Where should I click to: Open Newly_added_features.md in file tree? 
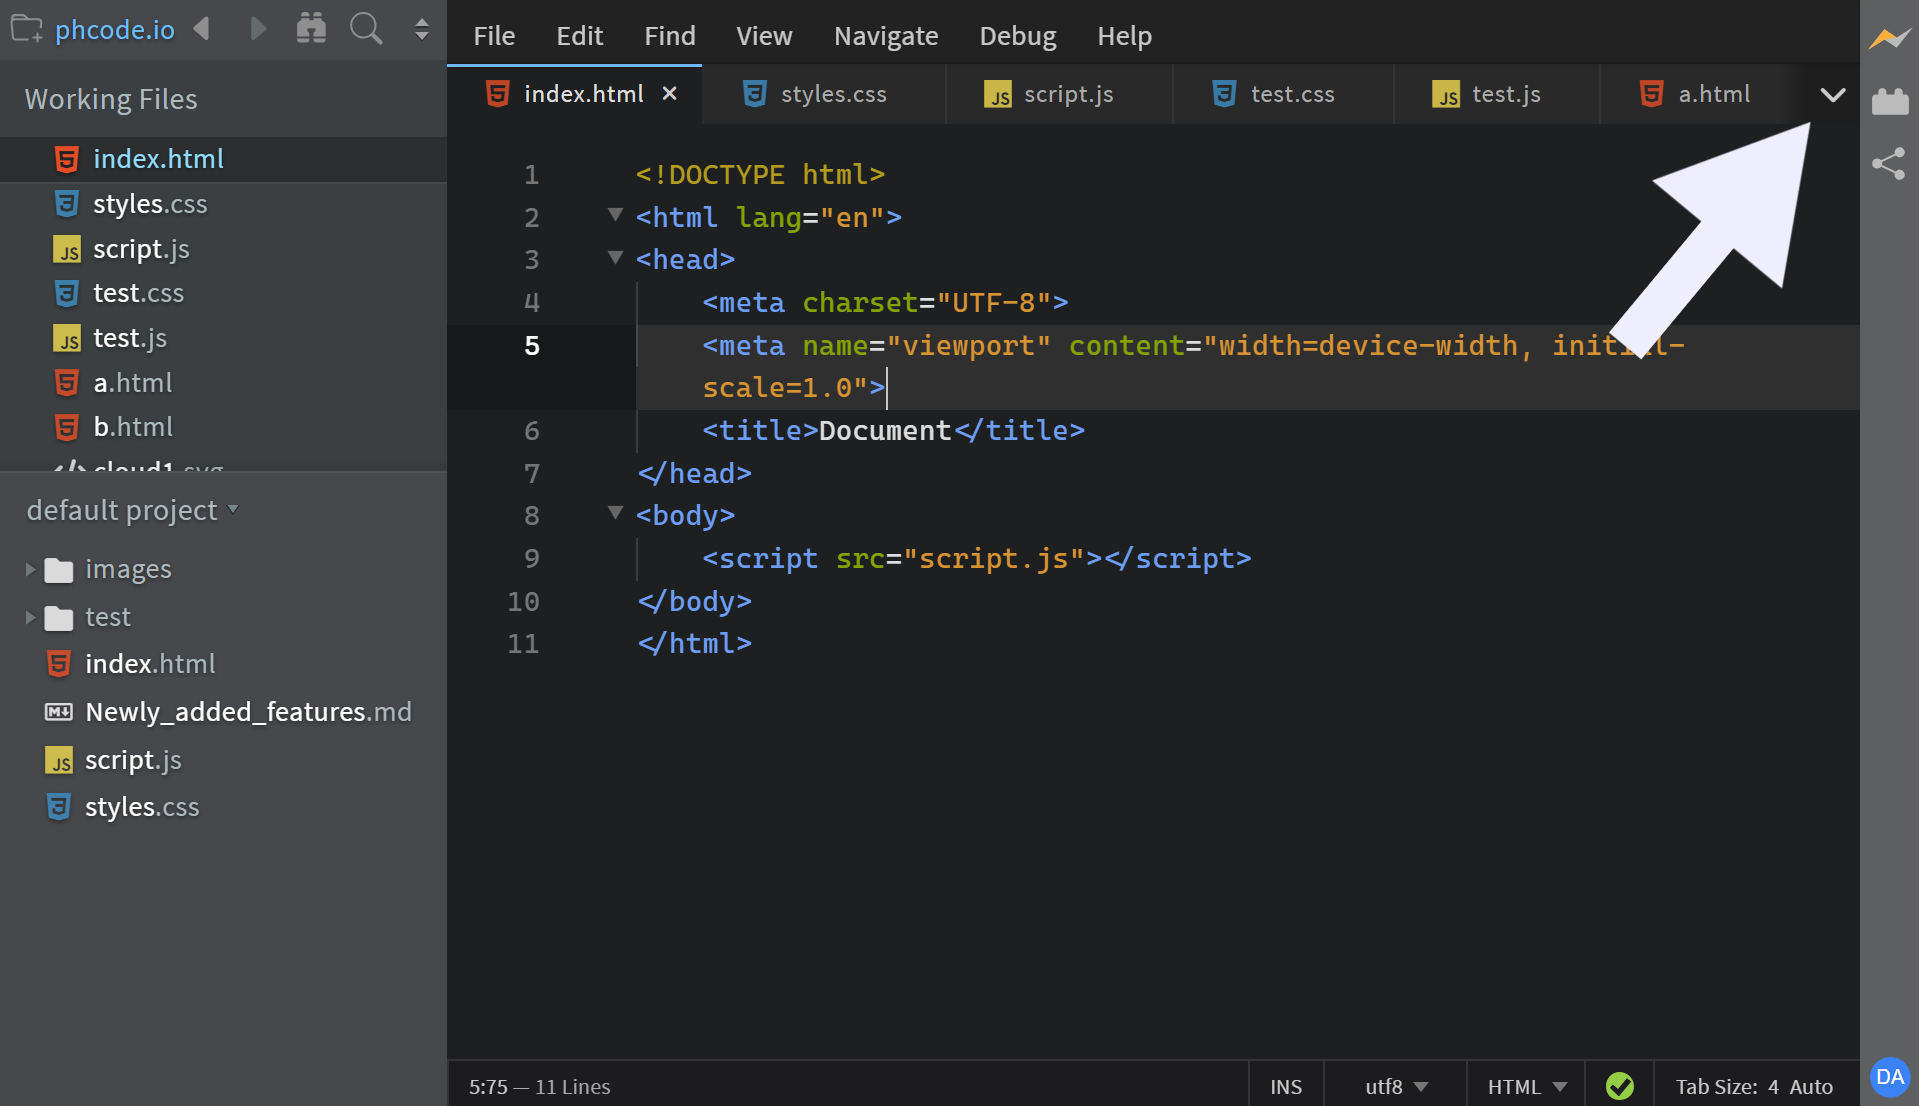click(248, 711)
